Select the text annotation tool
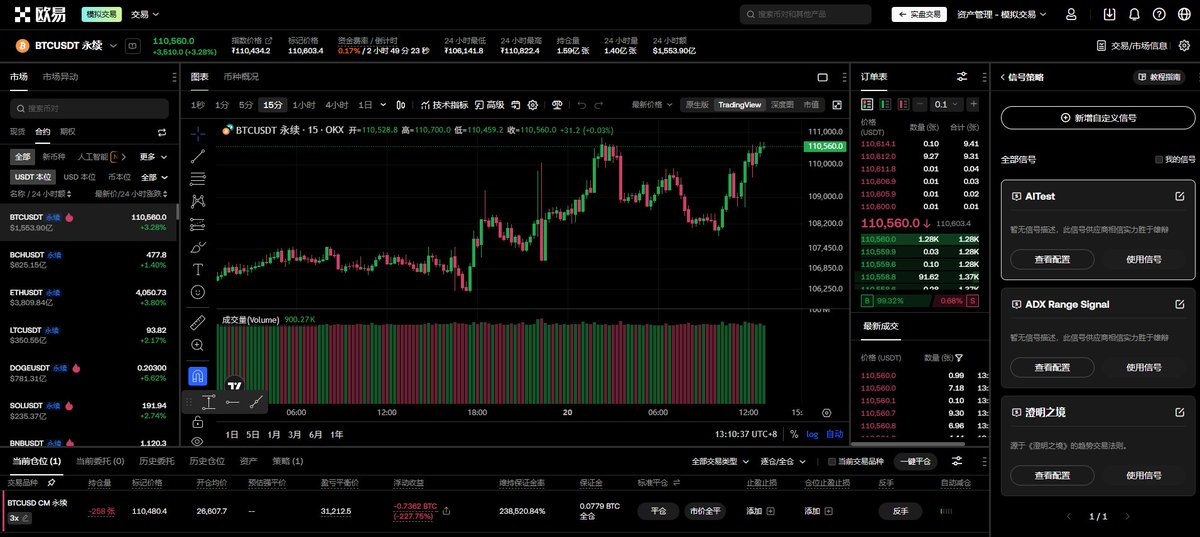The width and height of the screenshot is (1200, 537). coord(198,270)
